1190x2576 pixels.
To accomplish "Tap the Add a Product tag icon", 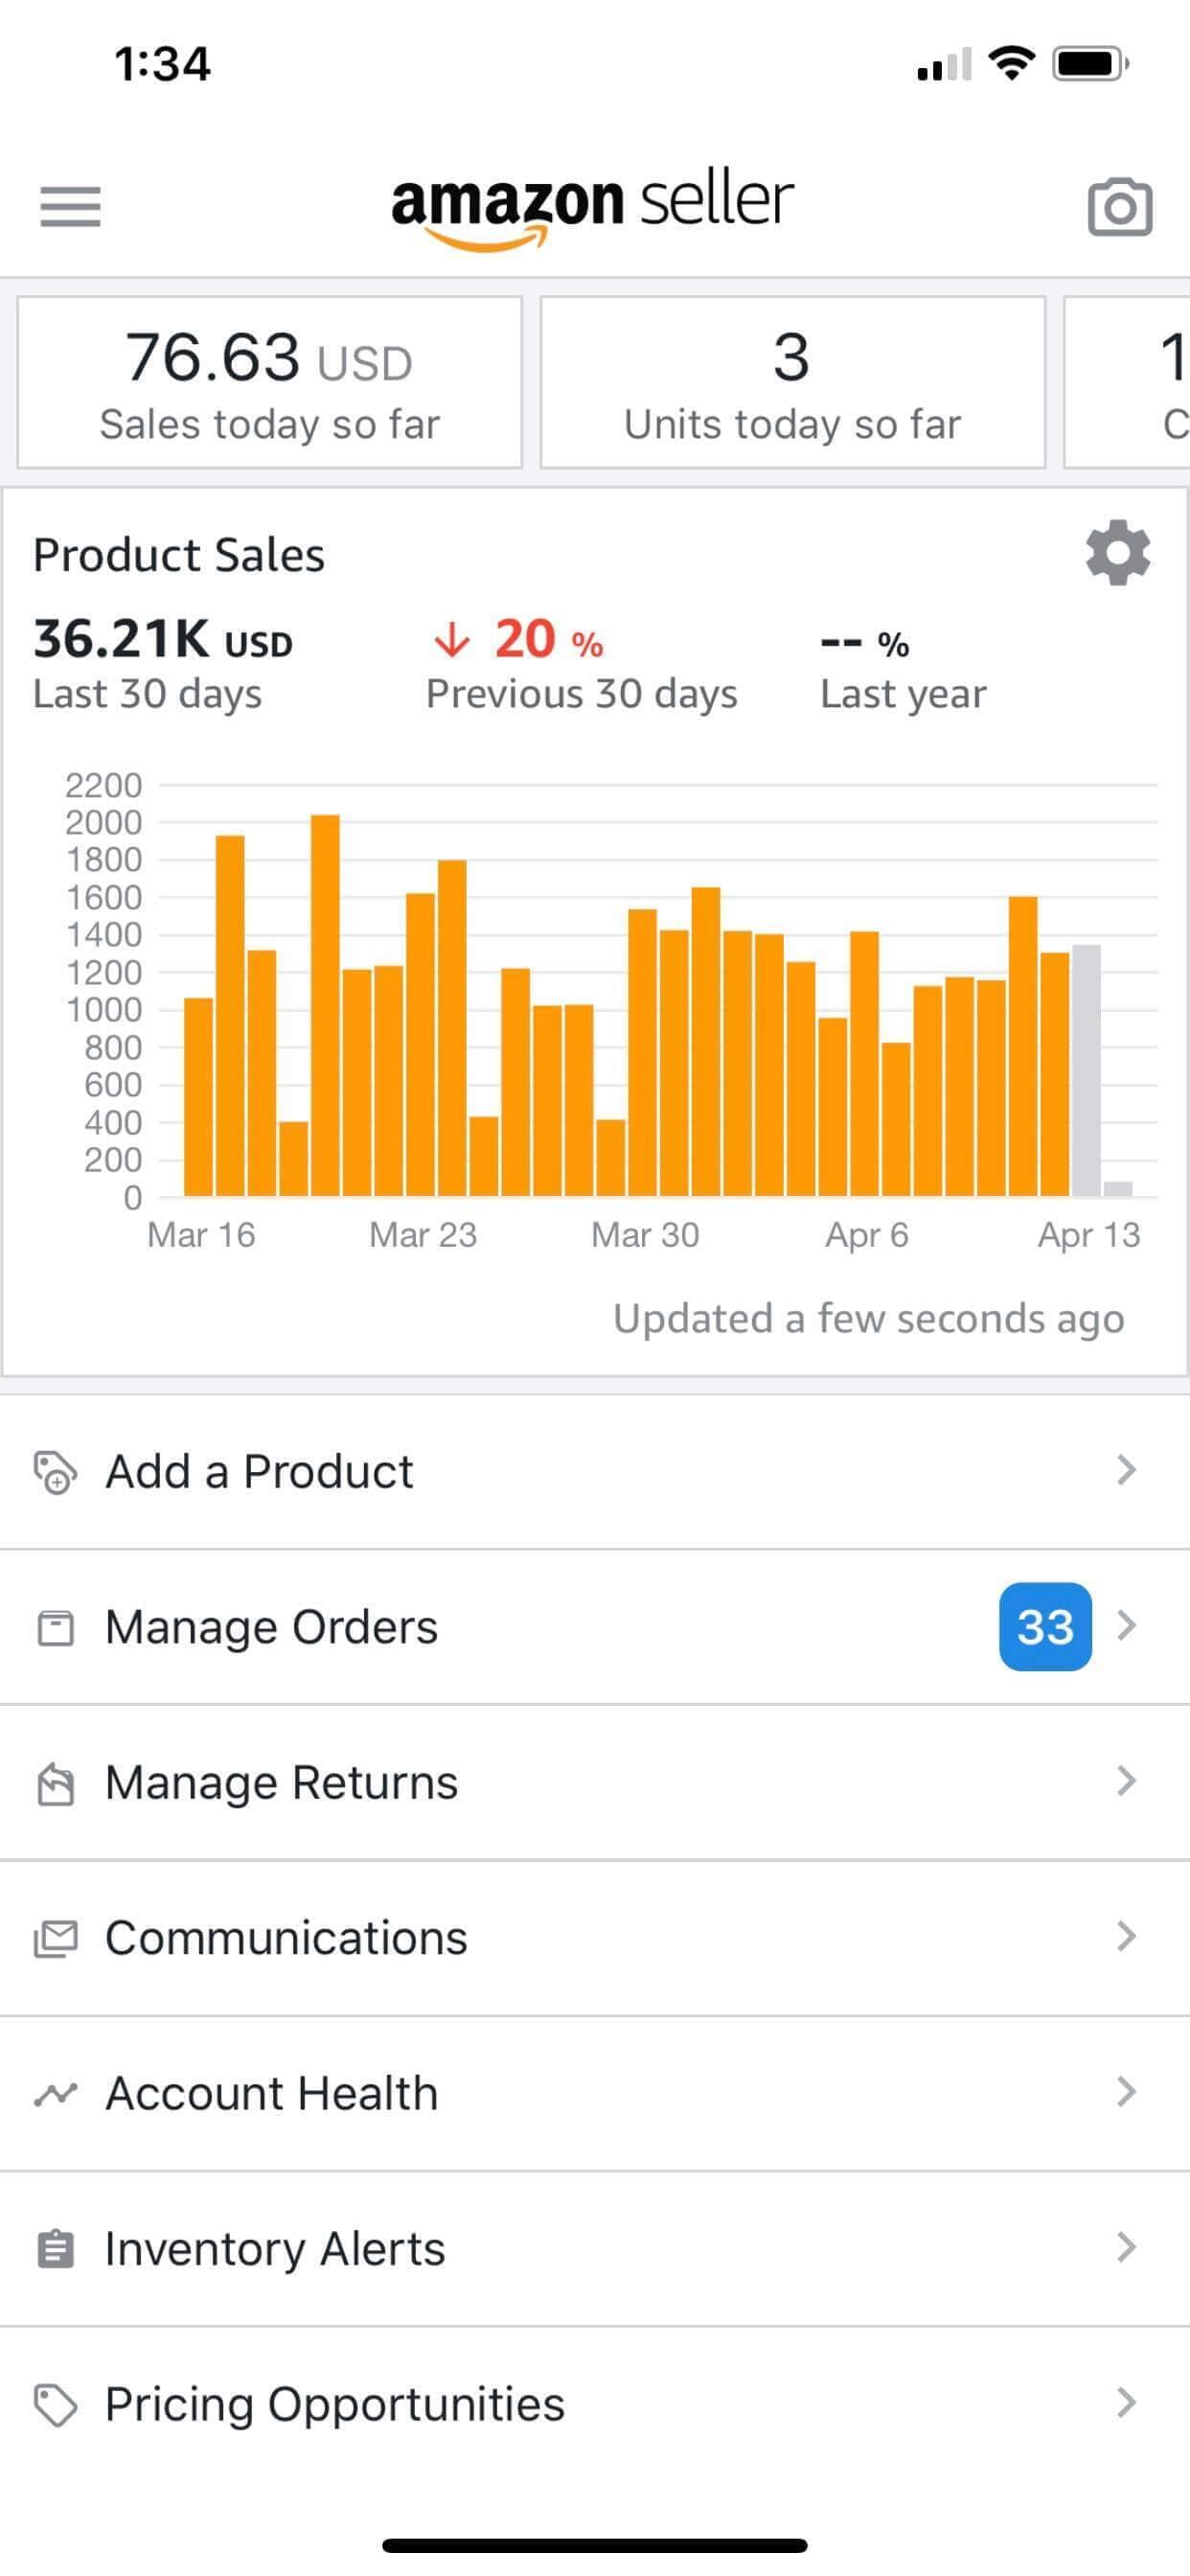I will (55, 1472).
